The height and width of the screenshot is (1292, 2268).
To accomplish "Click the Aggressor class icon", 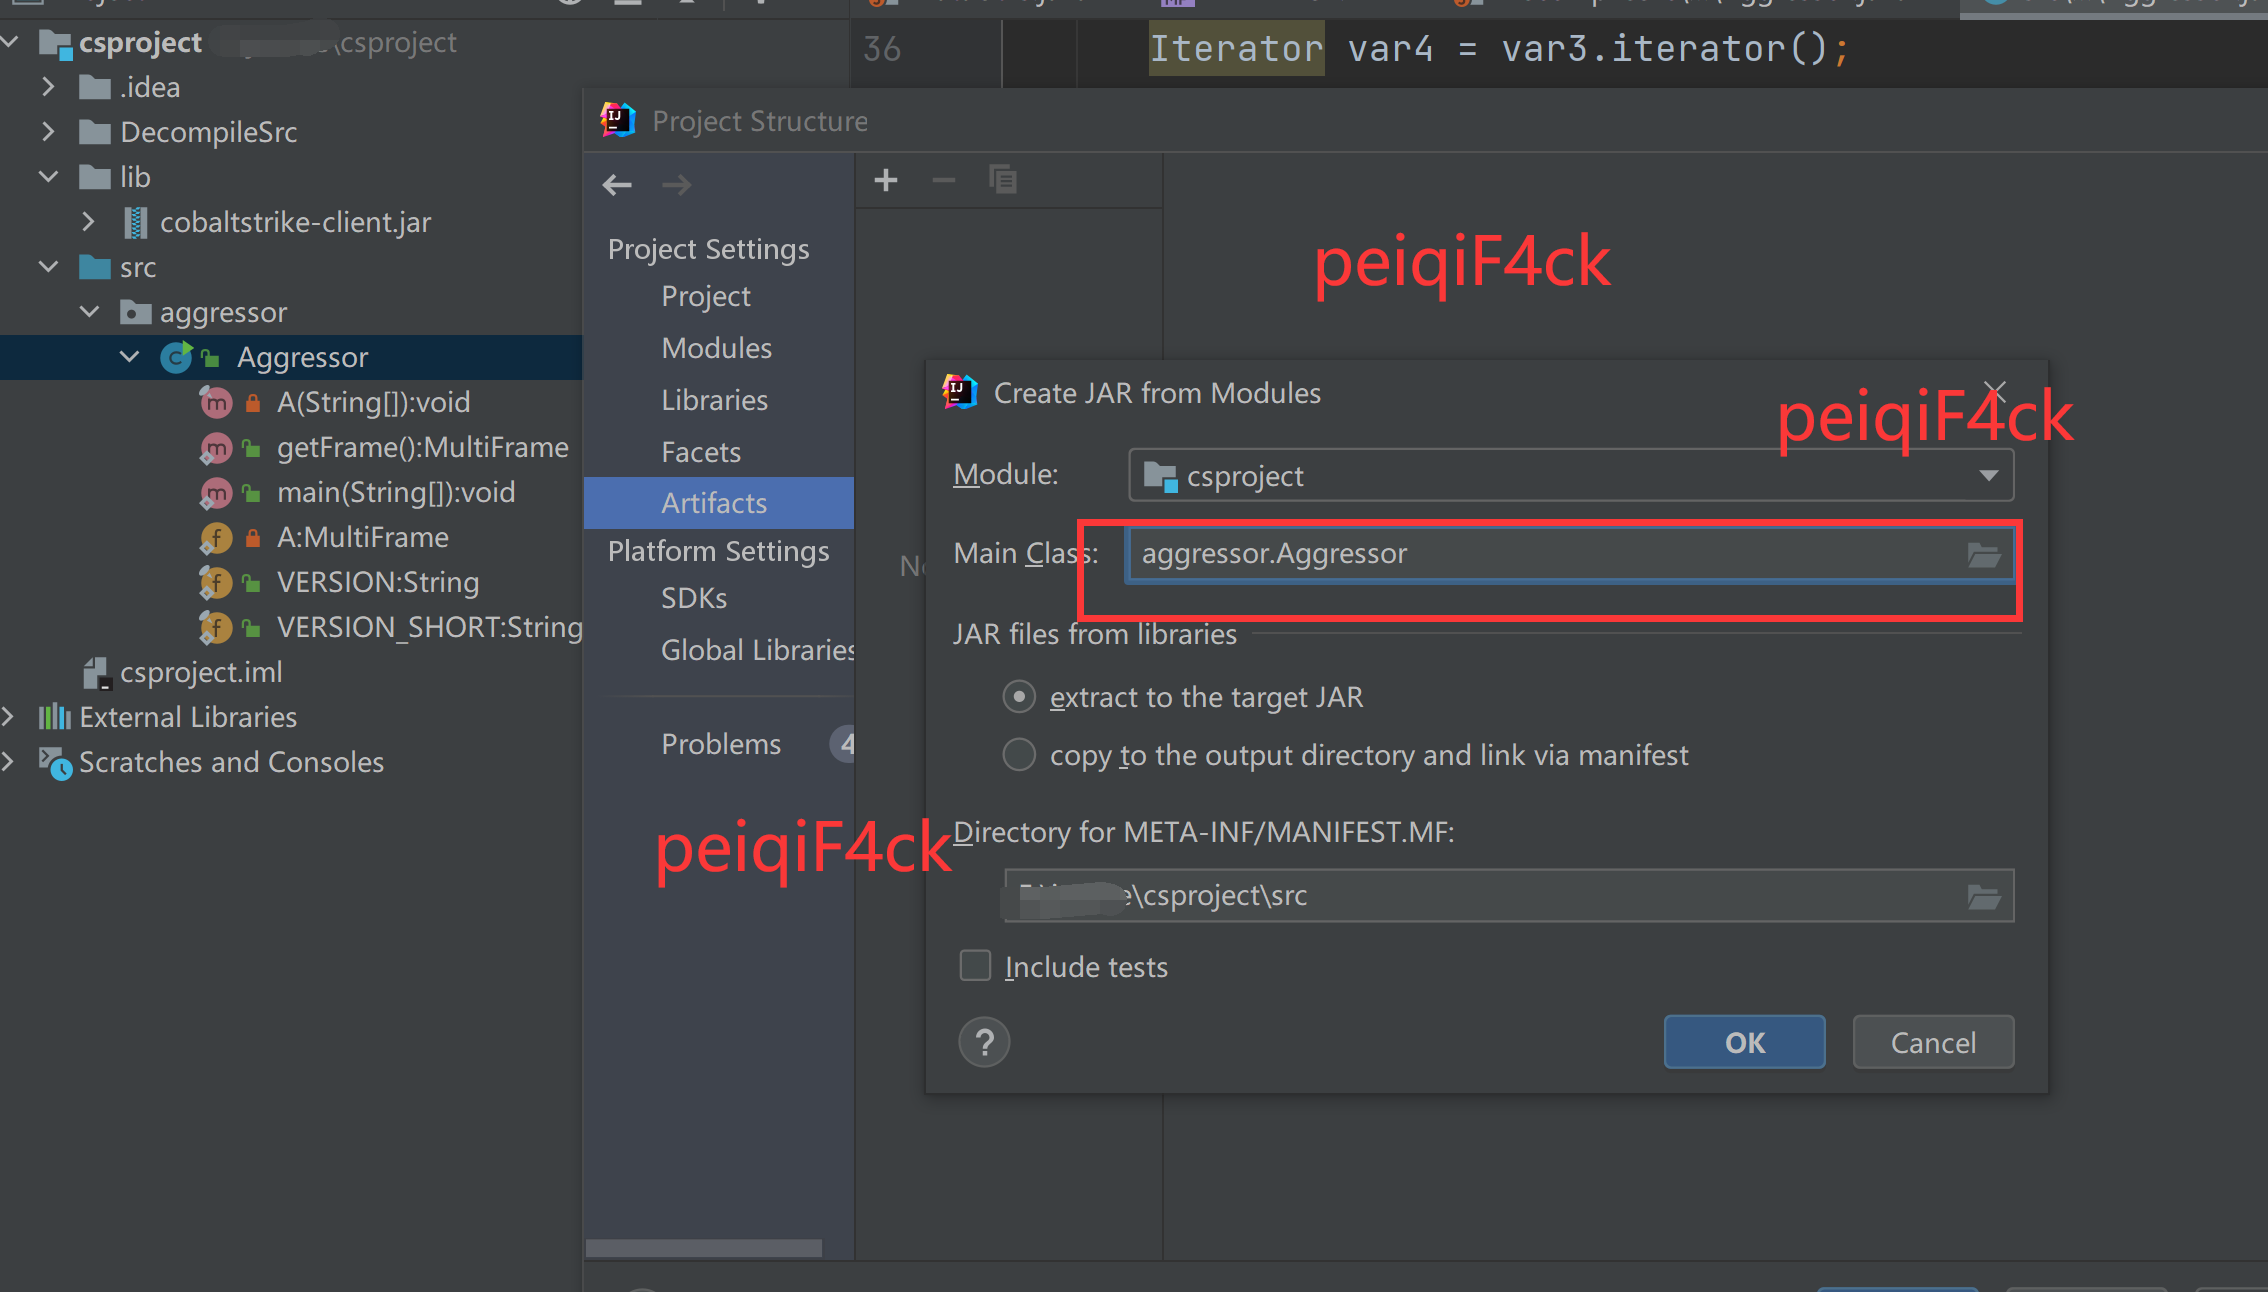I will 176,357.
